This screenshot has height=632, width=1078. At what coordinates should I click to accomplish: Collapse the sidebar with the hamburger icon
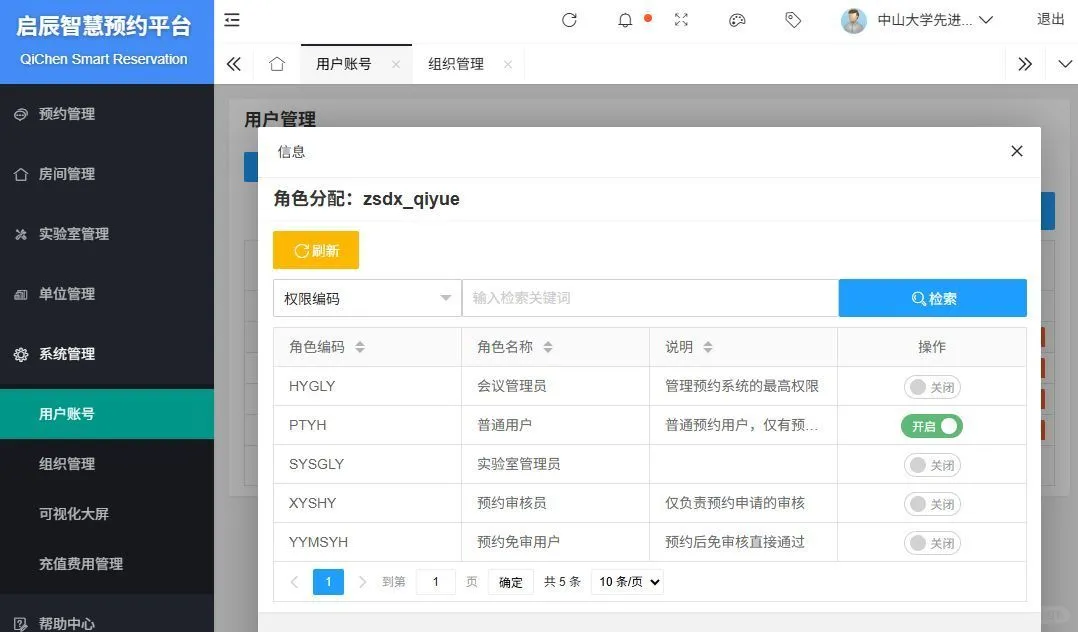point(231,20)
